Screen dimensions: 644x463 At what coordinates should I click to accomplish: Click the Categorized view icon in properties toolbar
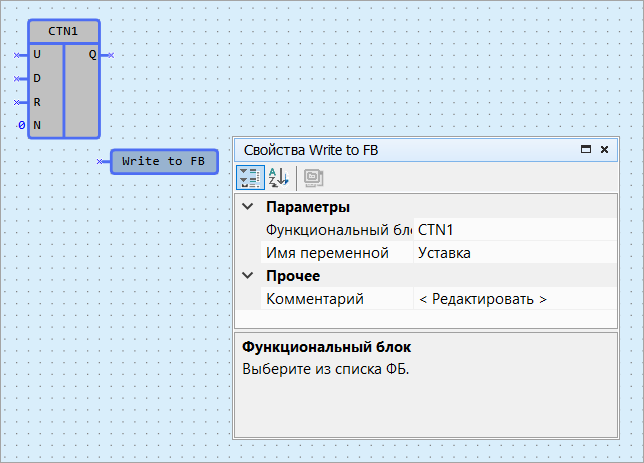[x=250, y=178]
